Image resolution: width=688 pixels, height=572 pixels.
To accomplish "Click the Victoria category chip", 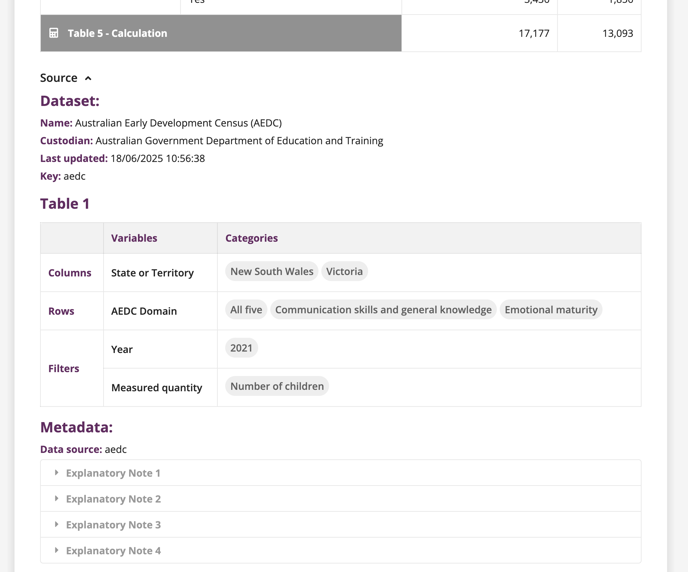I will point(344,272).
